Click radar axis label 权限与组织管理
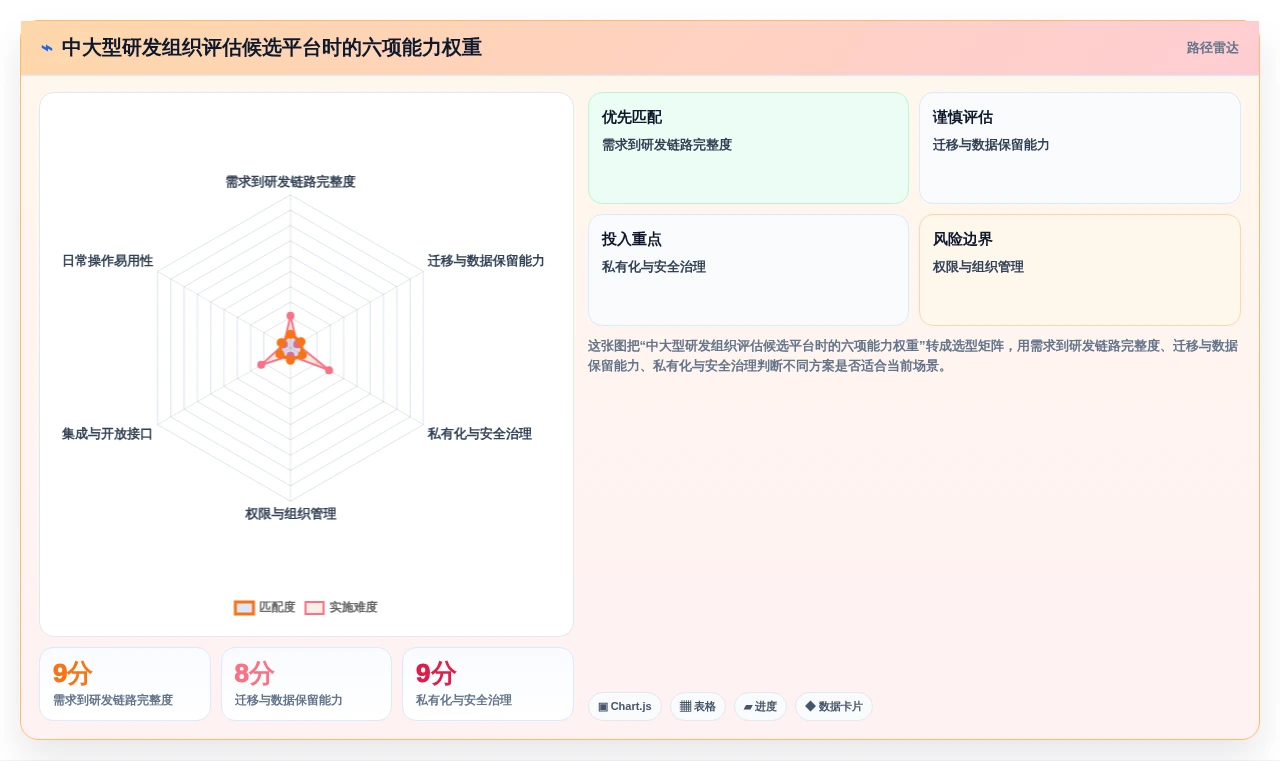 tap(290, 514)
